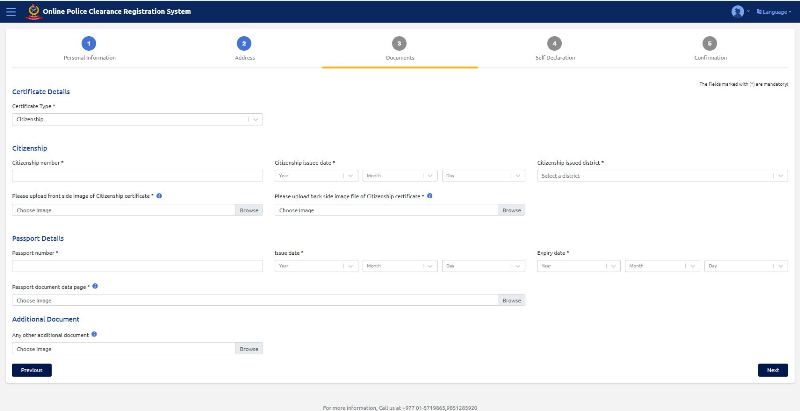Click info icon for Any other additional document
Viewport: 800px width, 411px height.
coord(94,335)
